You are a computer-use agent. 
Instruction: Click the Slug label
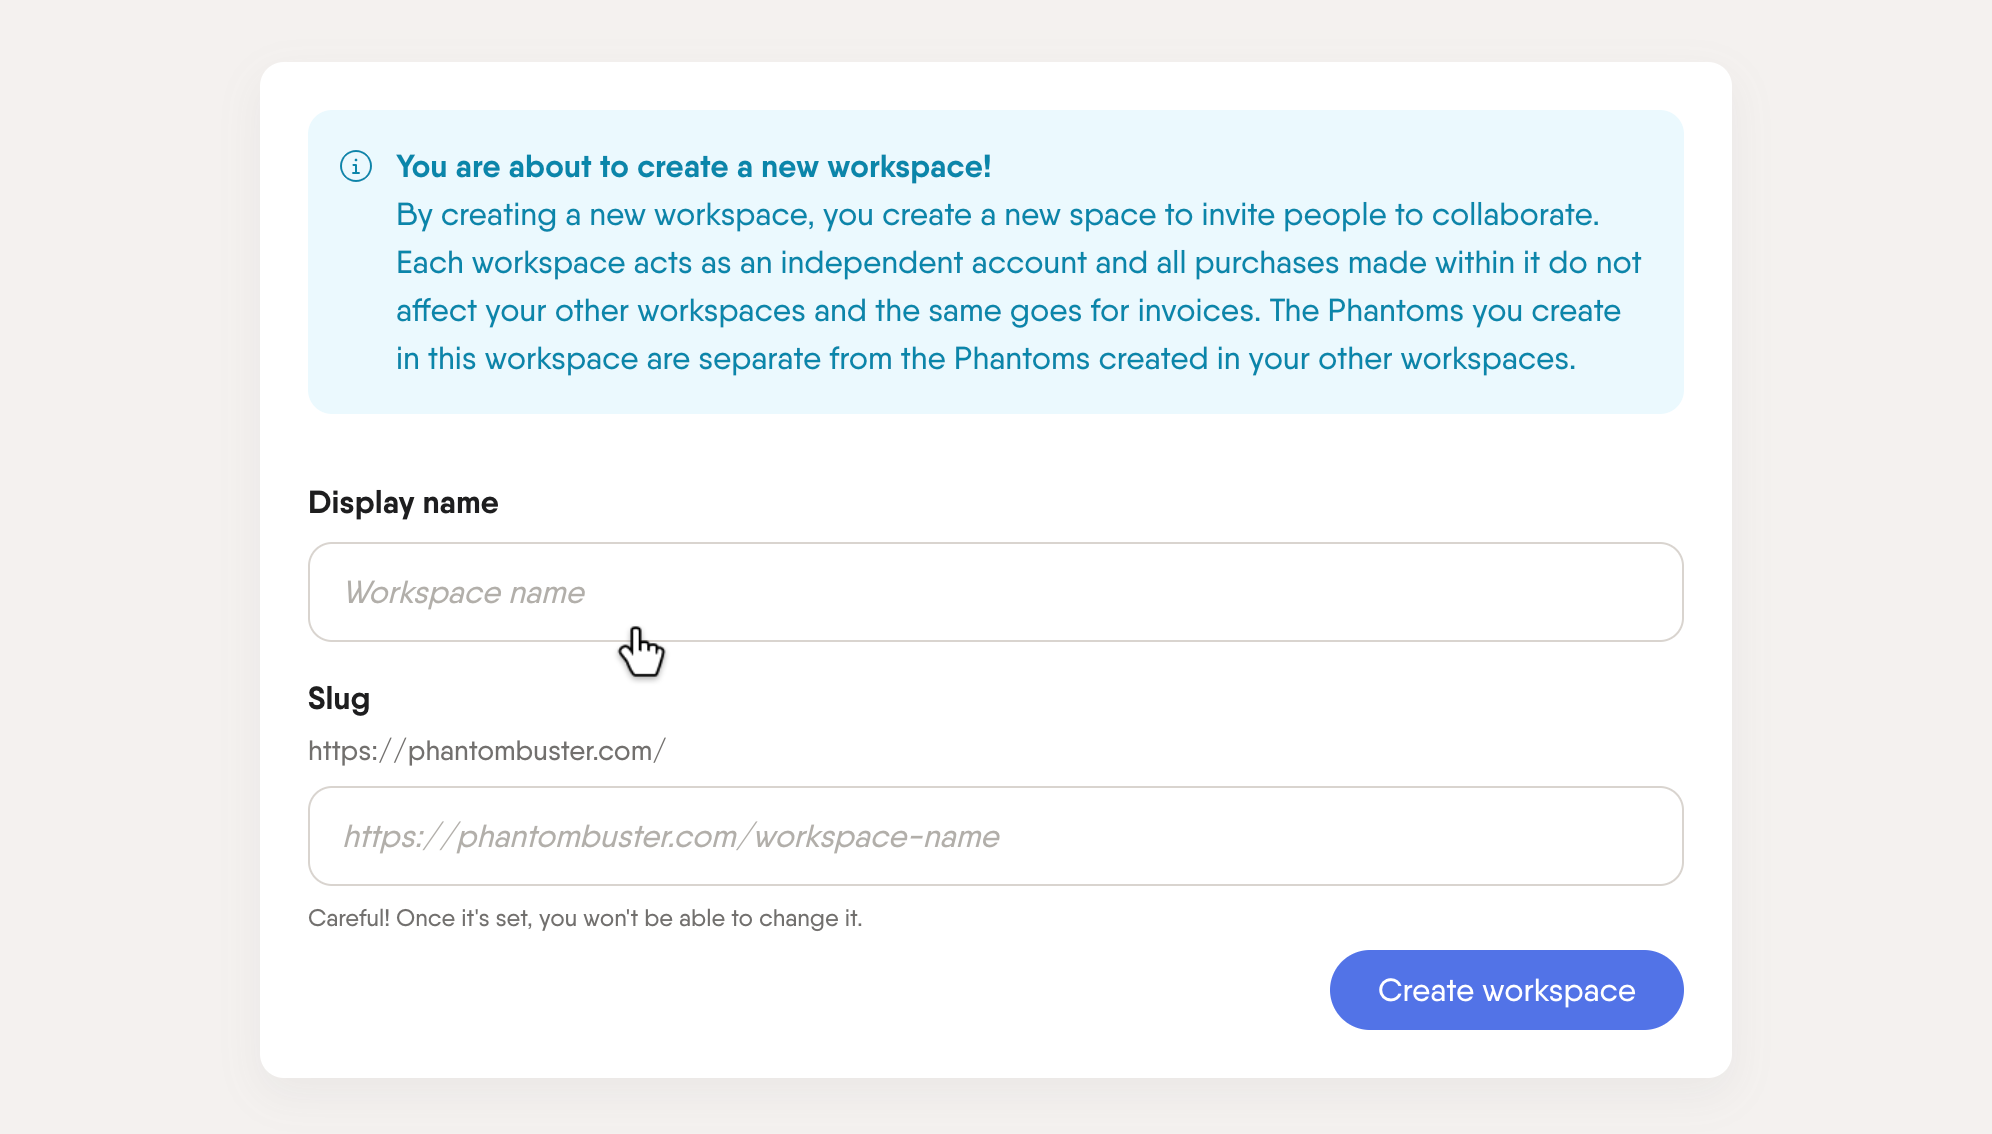pyautogui.click(x=339, y=698)
